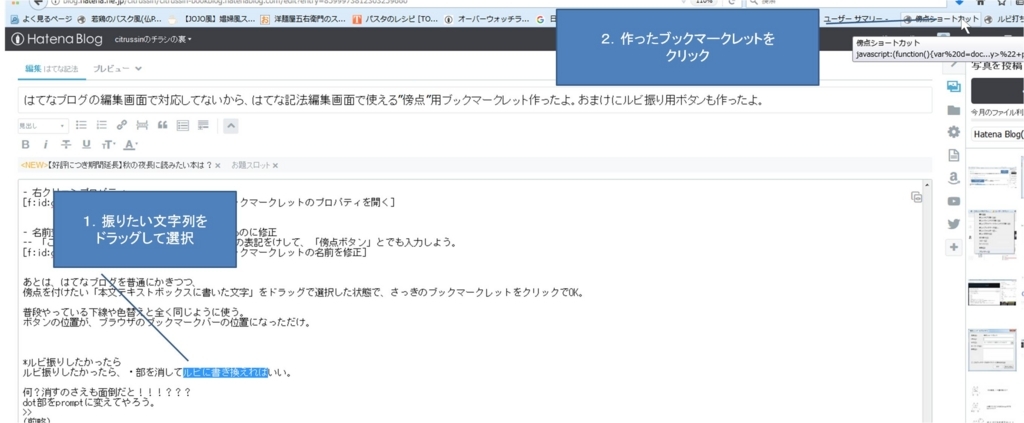The height and width of the screenshot is (423, 1024).
Task: Open the font size tT dropdown
Action: (108, 145)
